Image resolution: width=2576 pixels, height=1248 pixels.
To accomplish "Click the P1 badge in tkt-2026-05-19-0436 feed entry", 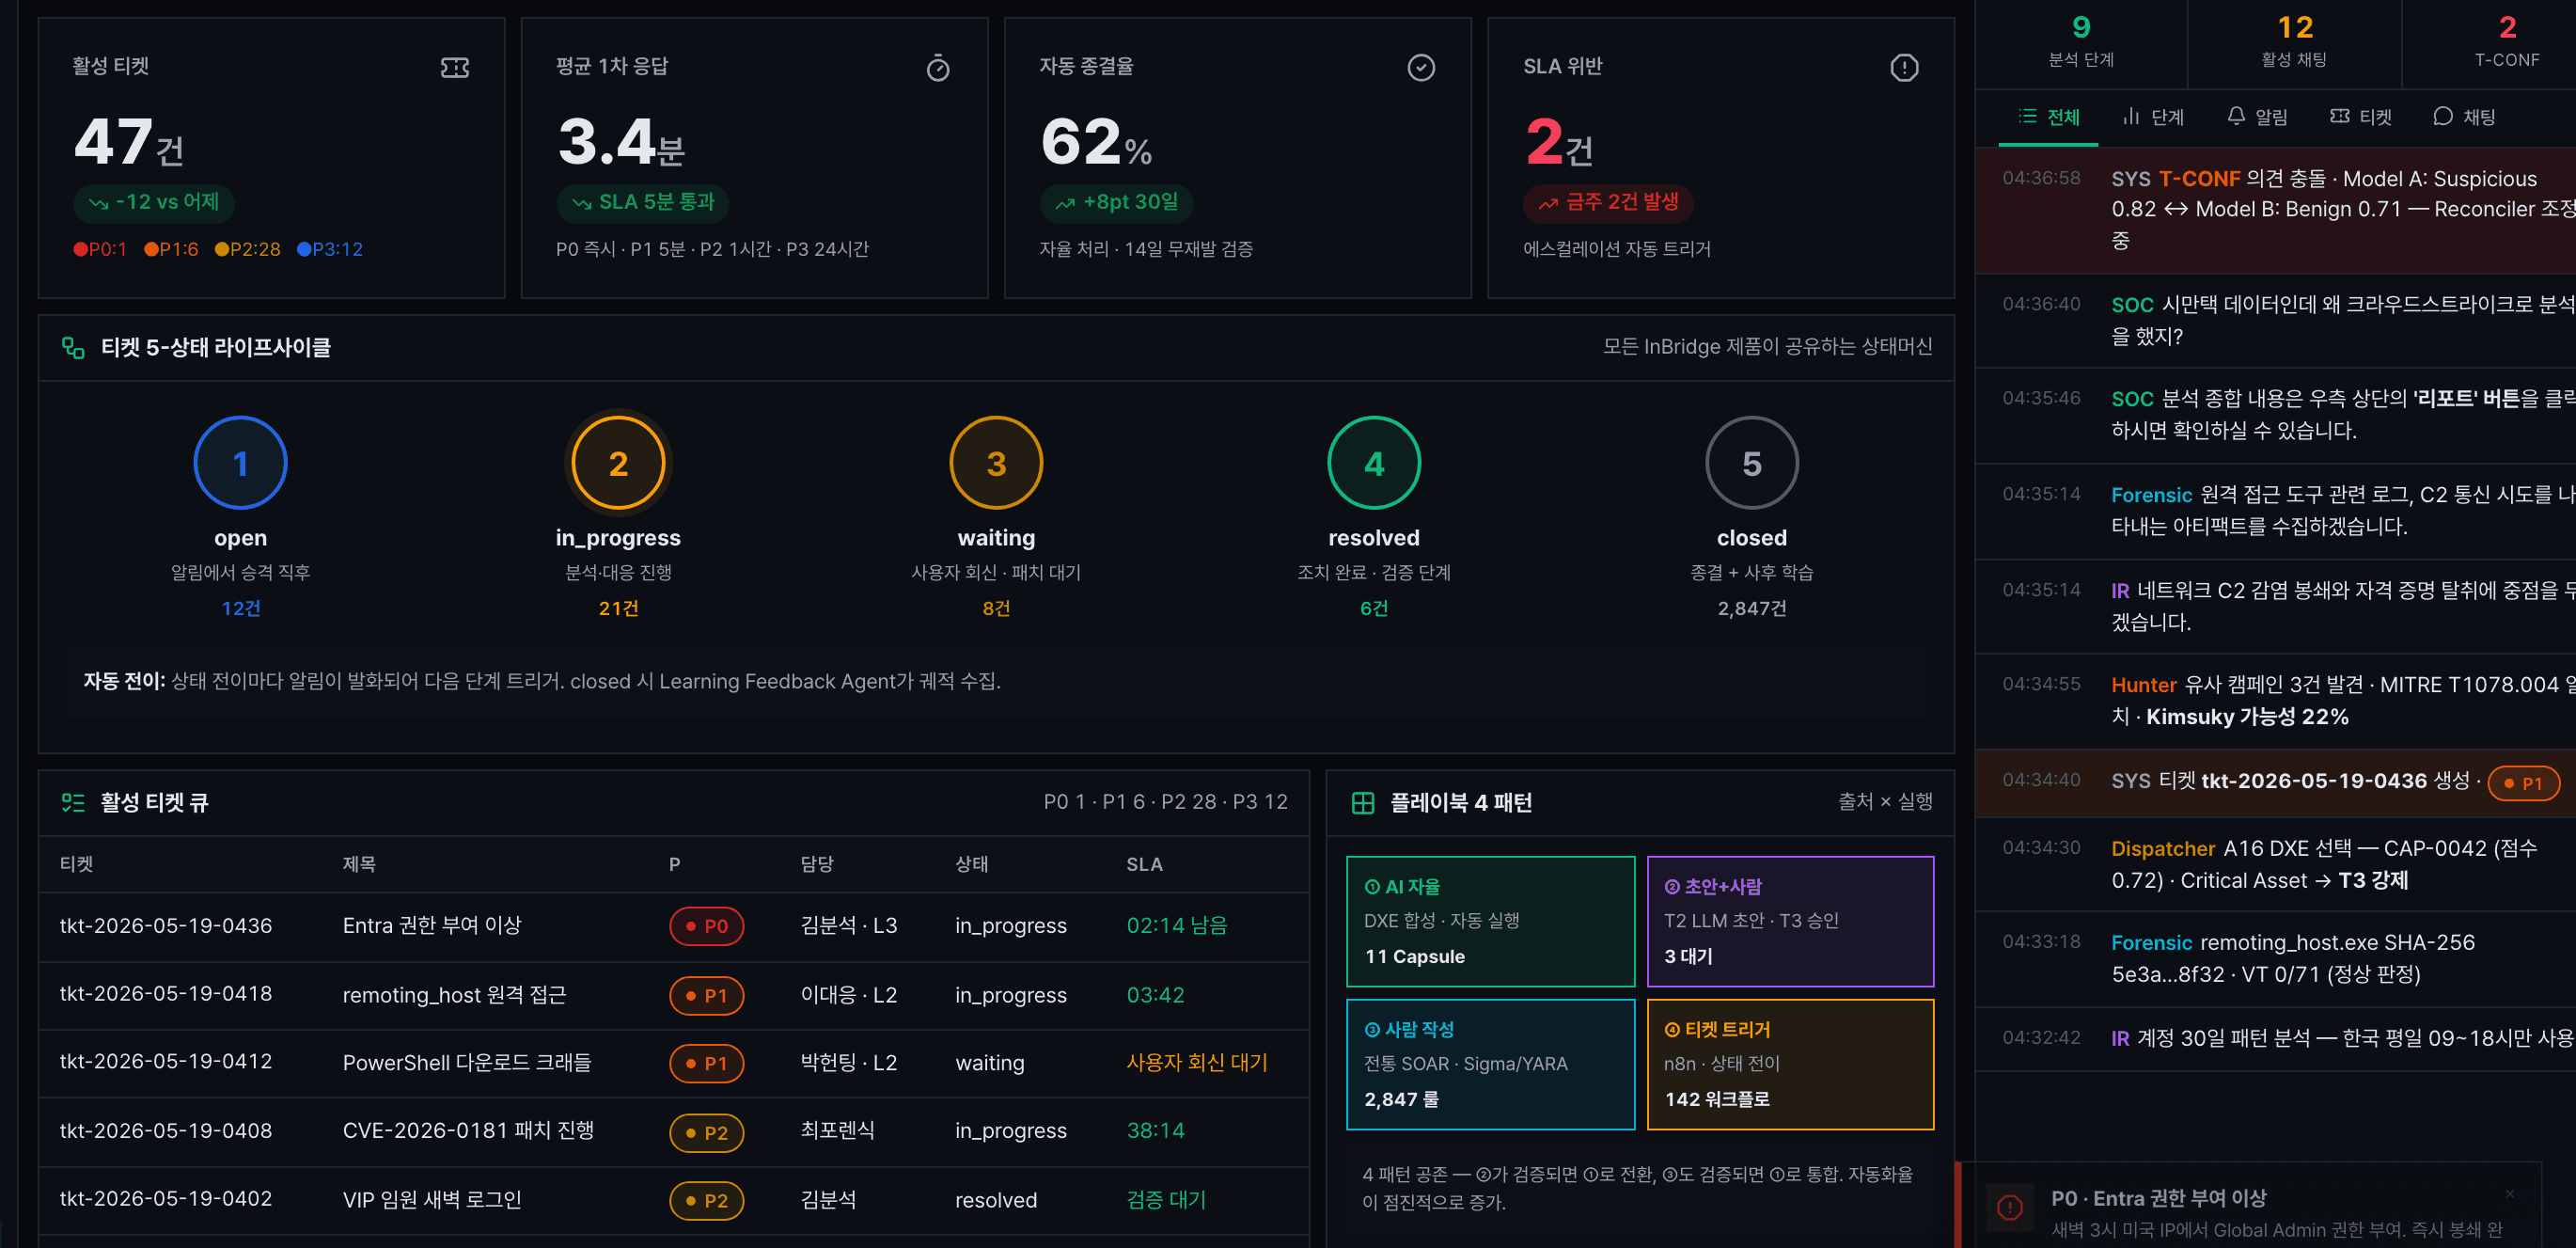I will (2523, 783).
